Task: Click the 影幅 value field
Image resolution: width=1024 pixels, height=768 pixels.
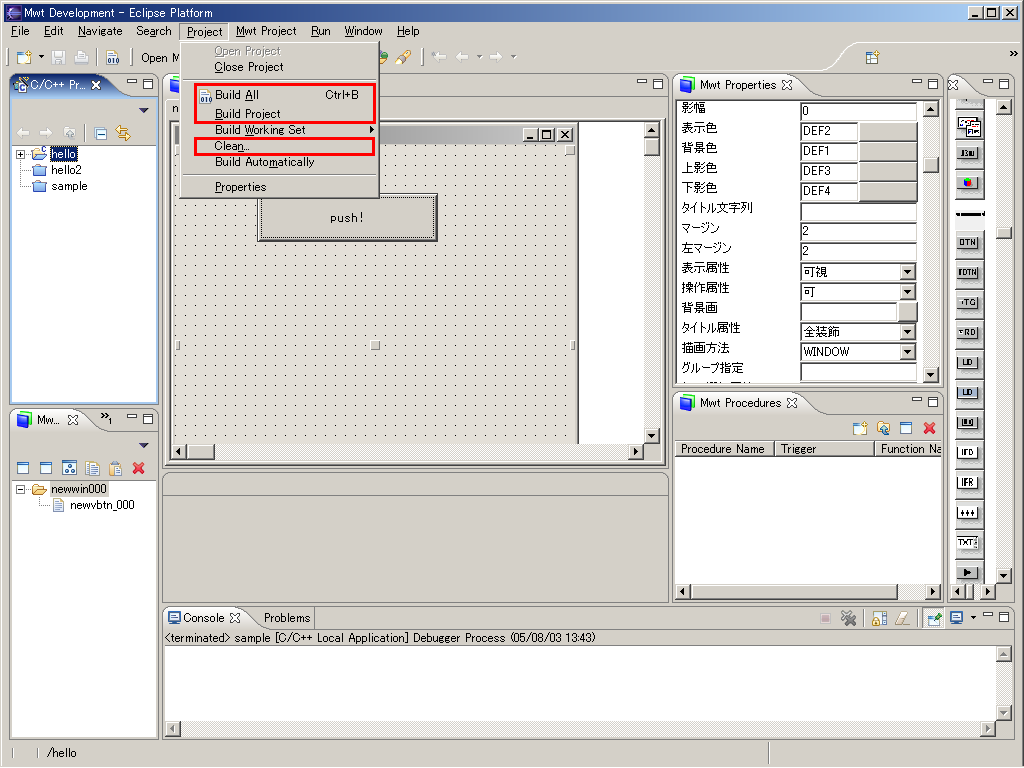Action: 858,111
